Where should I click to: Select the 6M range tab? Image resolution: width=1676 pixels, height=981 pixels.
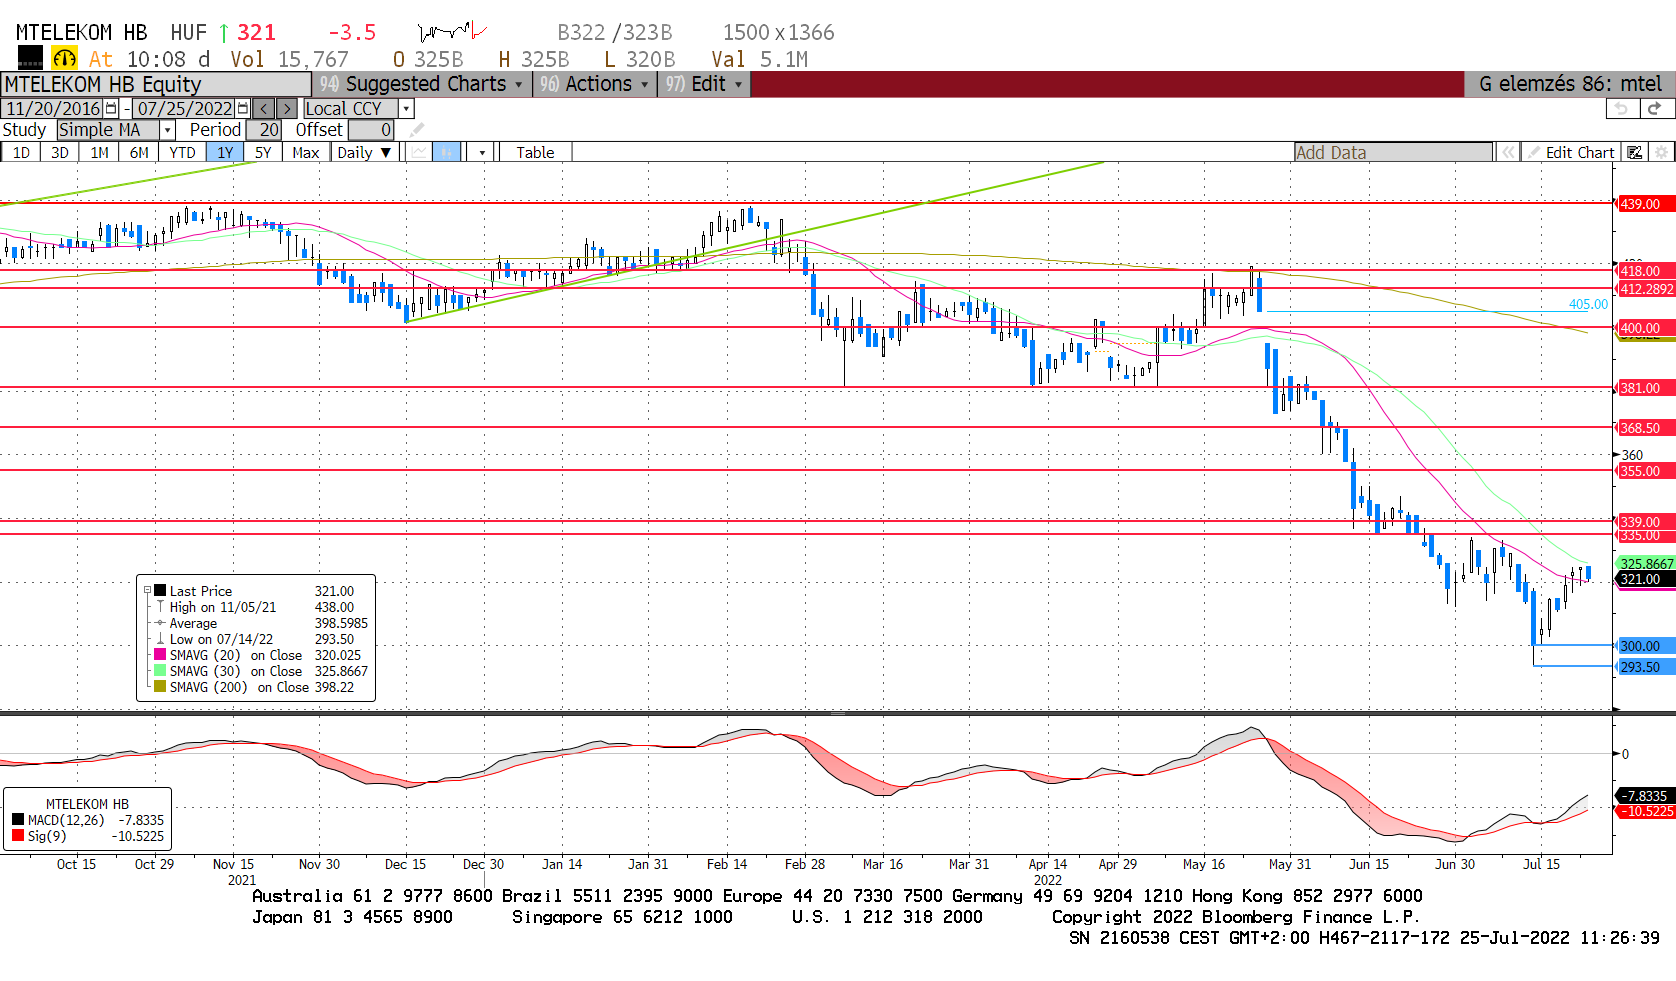pos(139,152)
